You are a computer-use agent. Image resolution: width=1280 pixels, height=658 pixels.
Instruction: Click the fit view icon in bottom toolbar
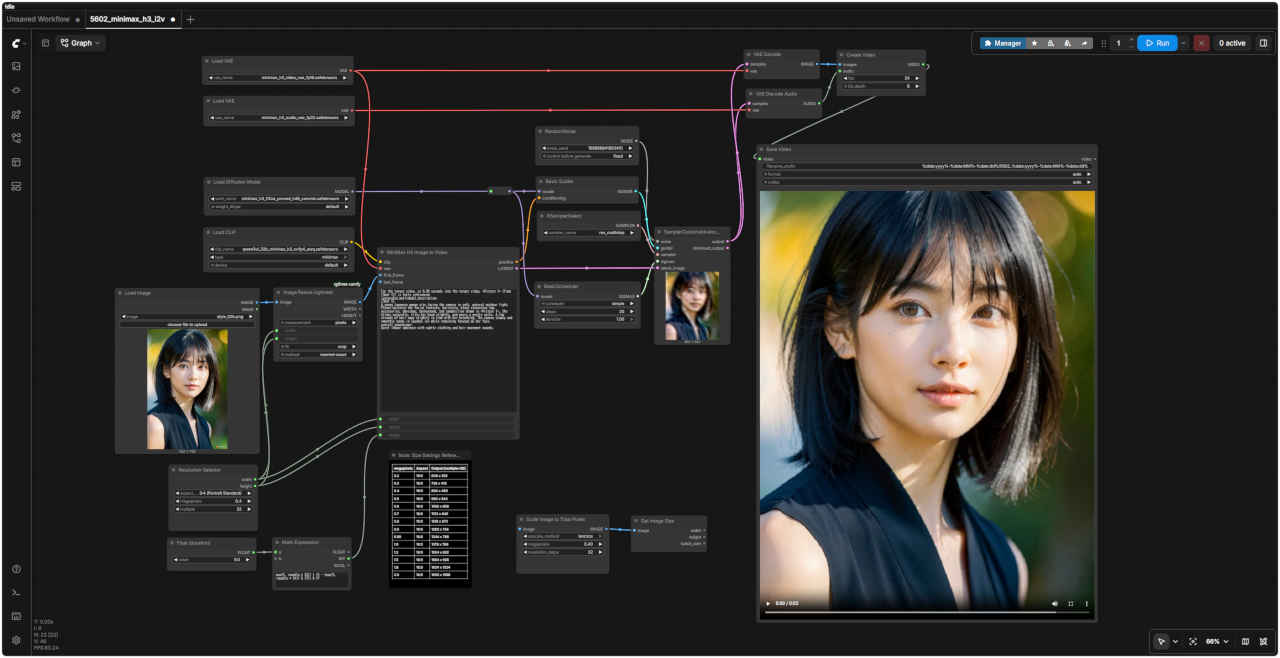coord(1192,641)
